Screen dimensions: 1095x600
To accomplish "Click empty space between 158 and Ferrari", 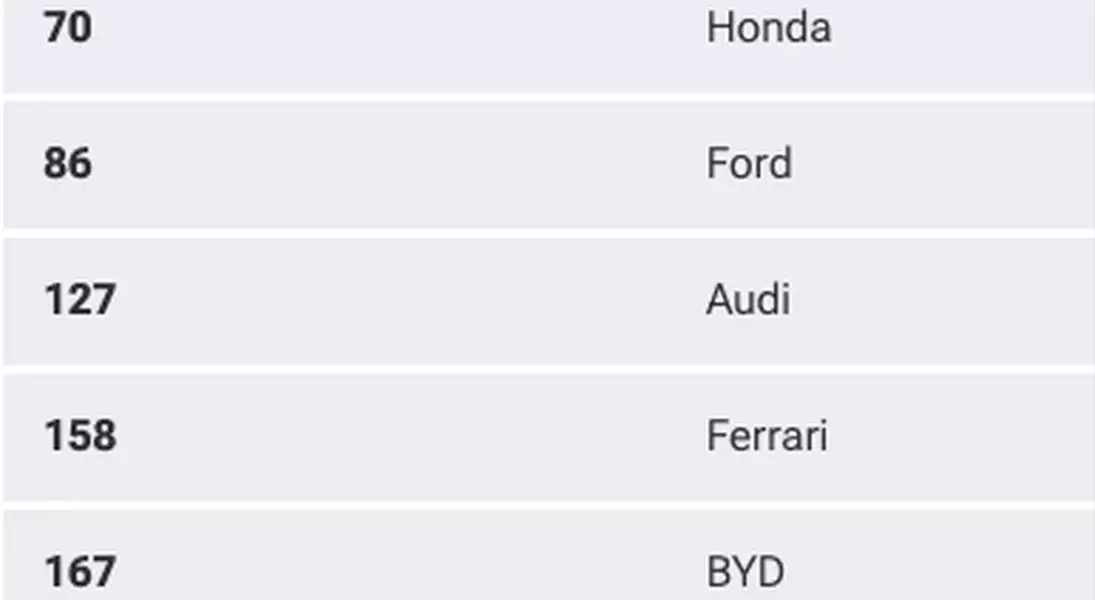I will click(x=411, y=436).
